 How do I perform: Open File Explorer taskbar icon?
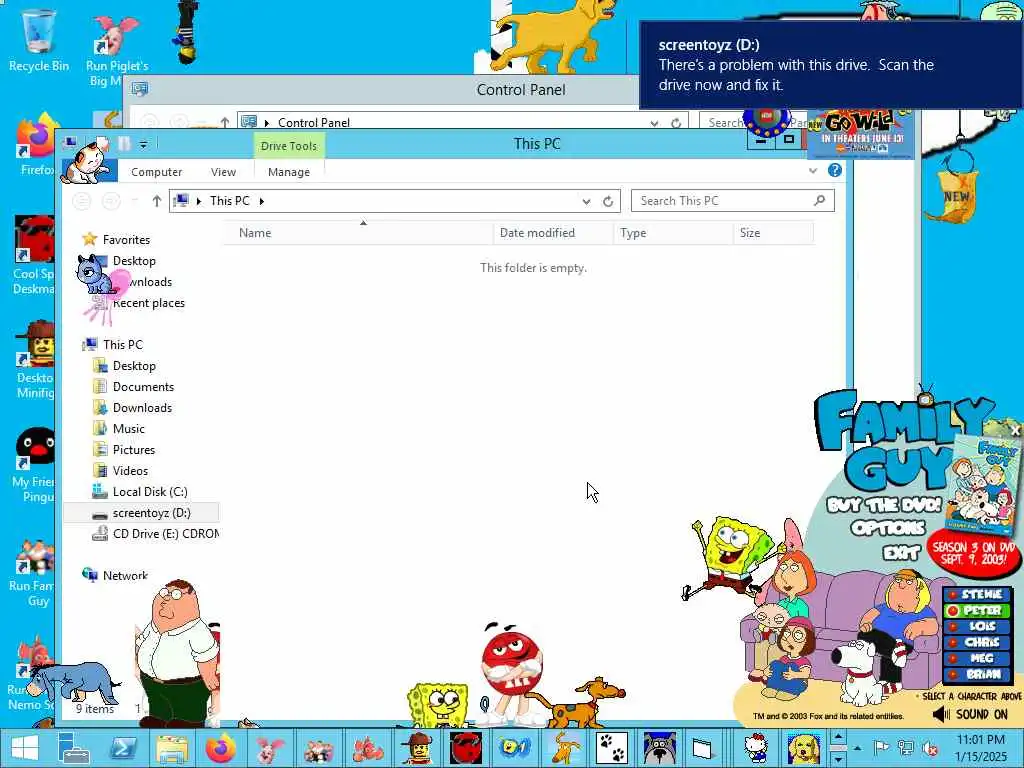coord(172,748)
